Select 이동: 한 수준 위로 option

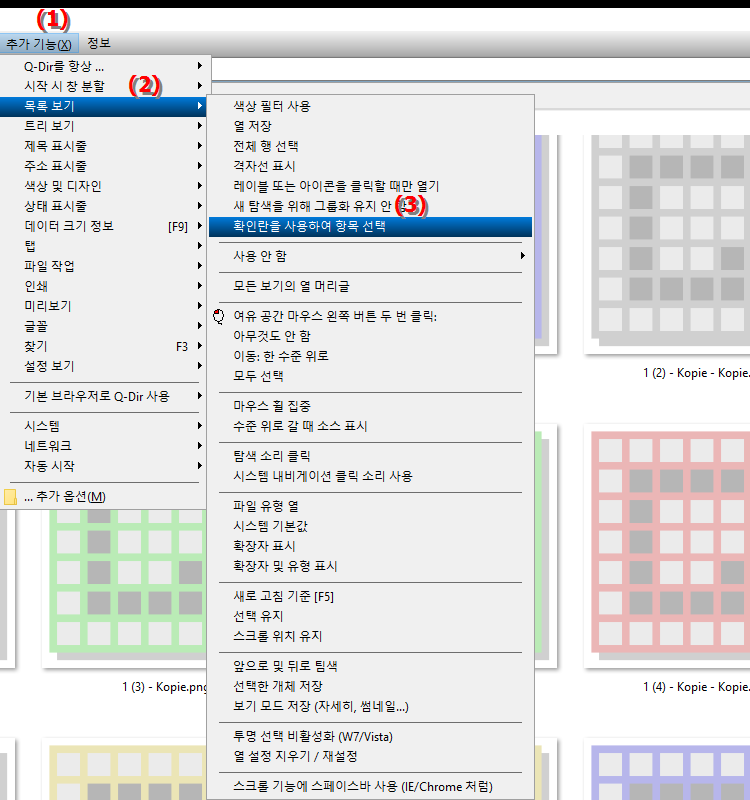point(370,356)
